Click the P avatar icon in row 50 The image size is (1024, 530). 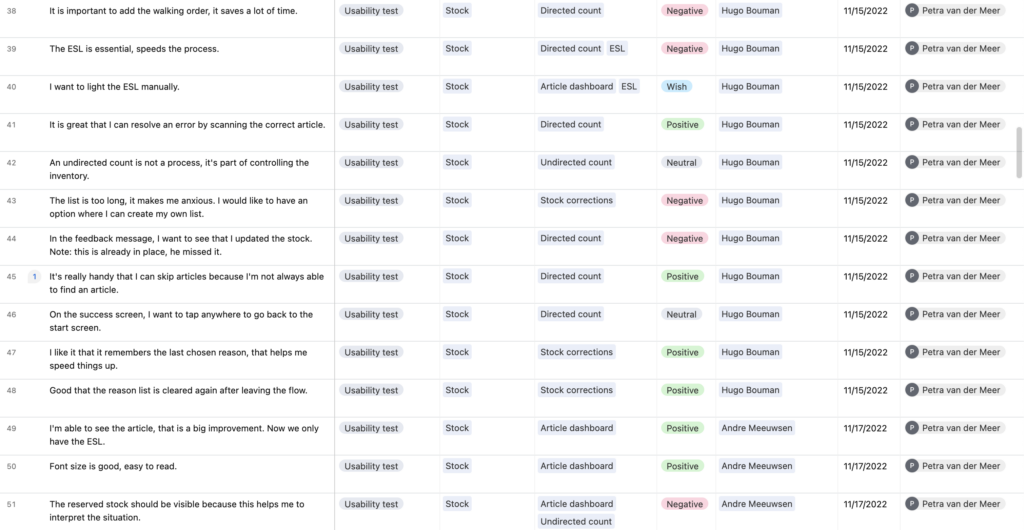[912, 467]
